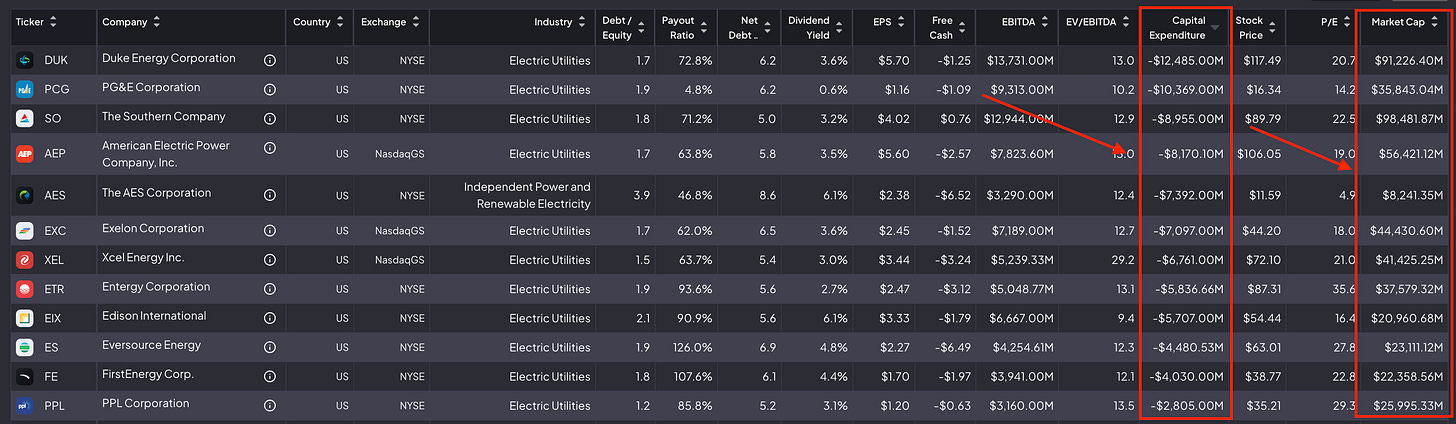Select FirstEnergy payout ratio 107.6%

pyautogui.click(x=693, y=377)
